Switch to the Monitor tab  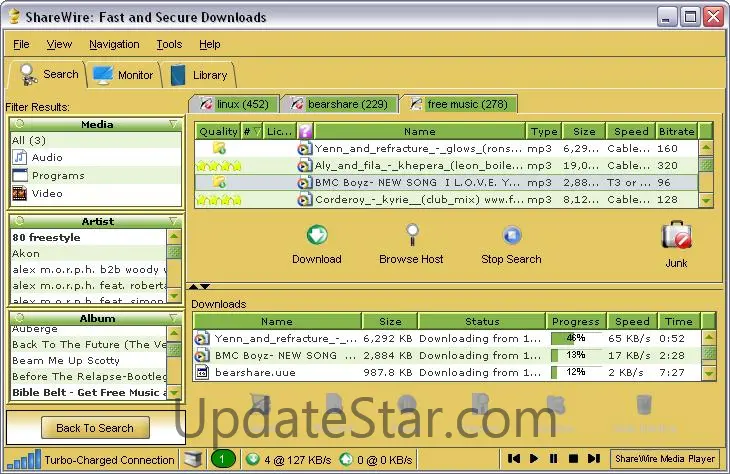[123, 74]
